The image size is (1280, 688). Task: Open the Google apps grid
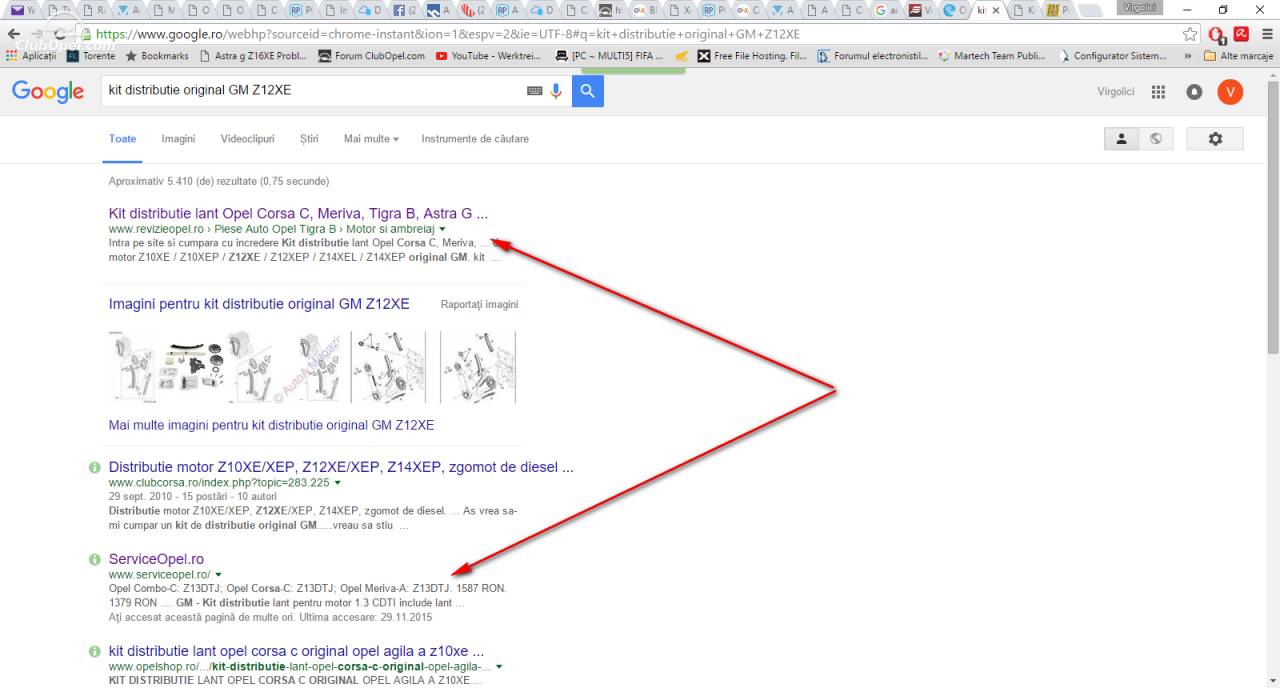pyautogui.click(x=1158, y=92)
